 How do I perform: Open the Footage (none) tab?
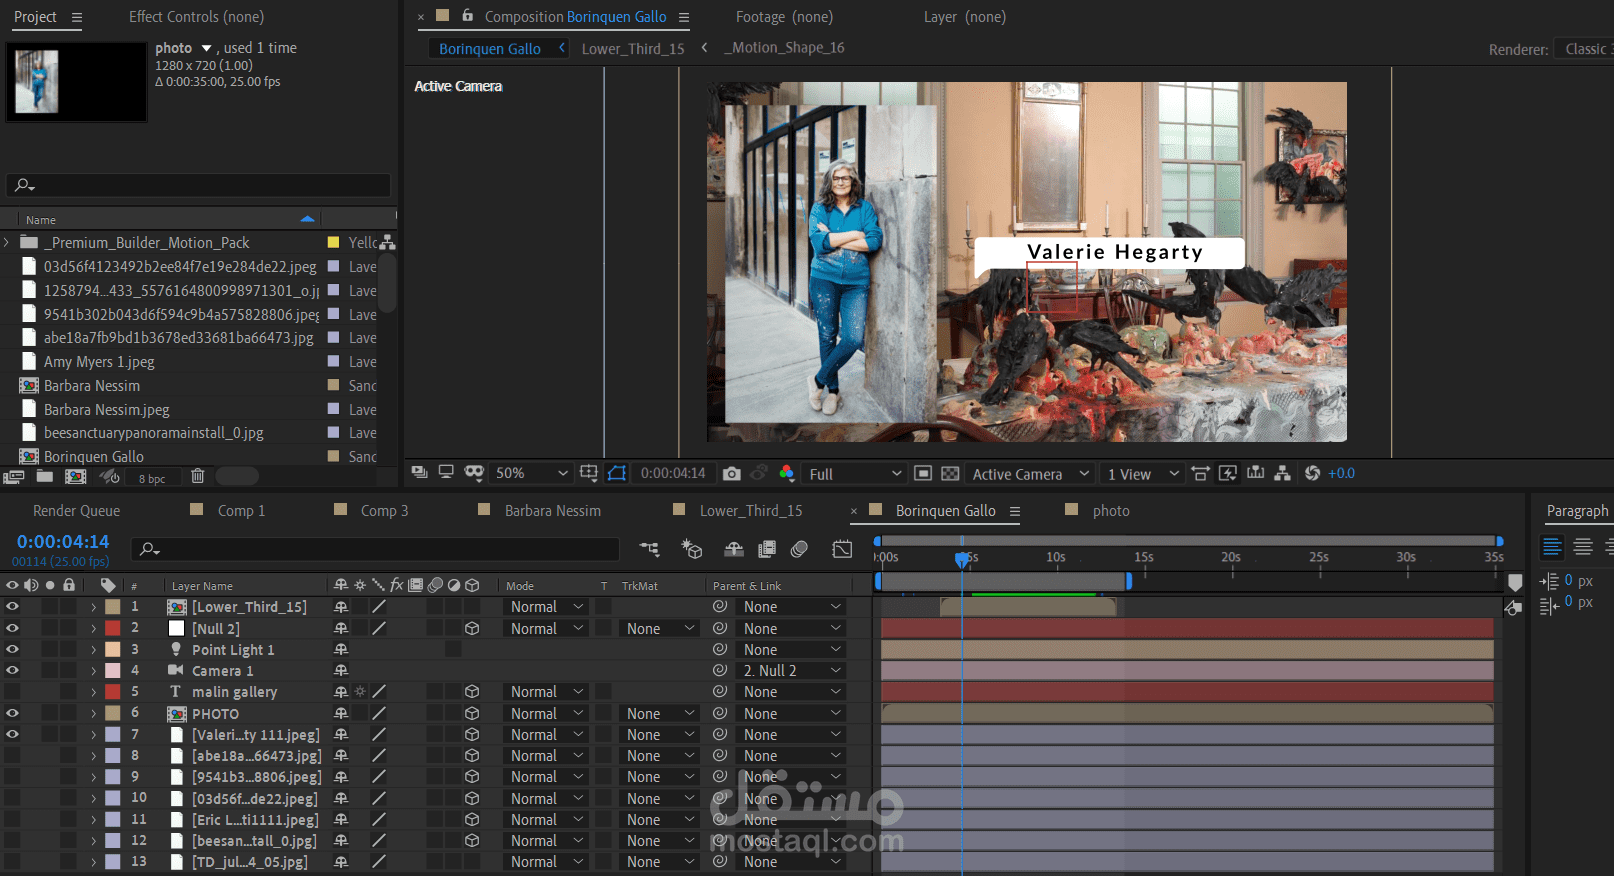tap(784, 17)
